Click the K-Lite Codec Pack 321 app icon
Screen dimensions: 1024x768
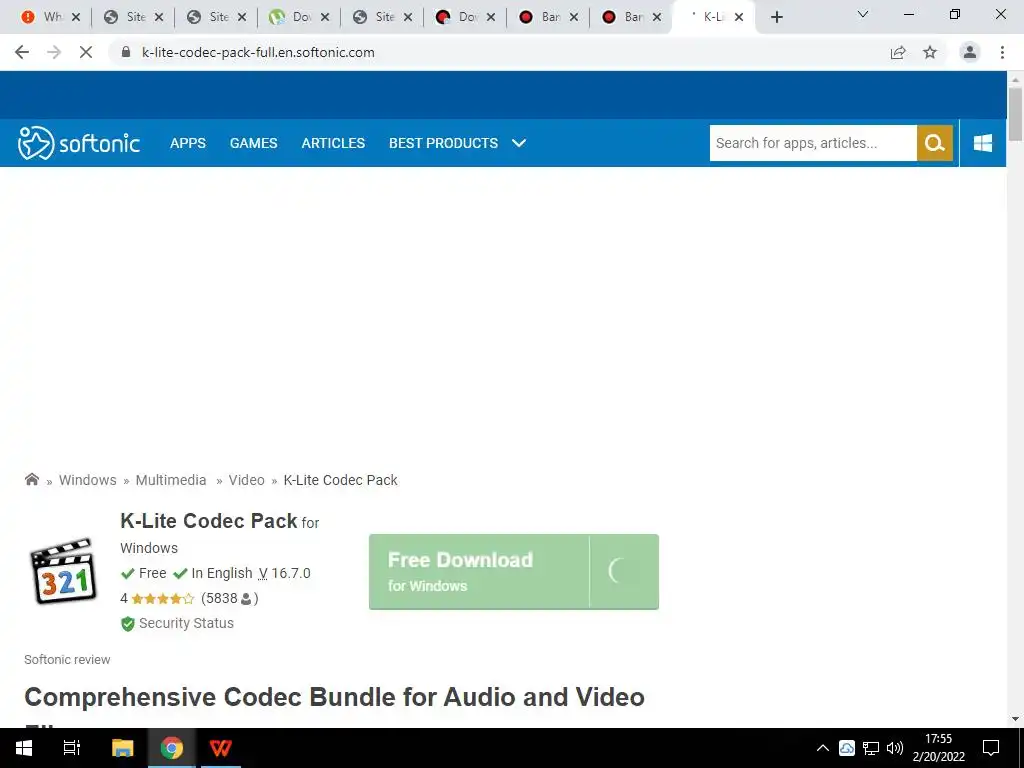tap(63, 571)
